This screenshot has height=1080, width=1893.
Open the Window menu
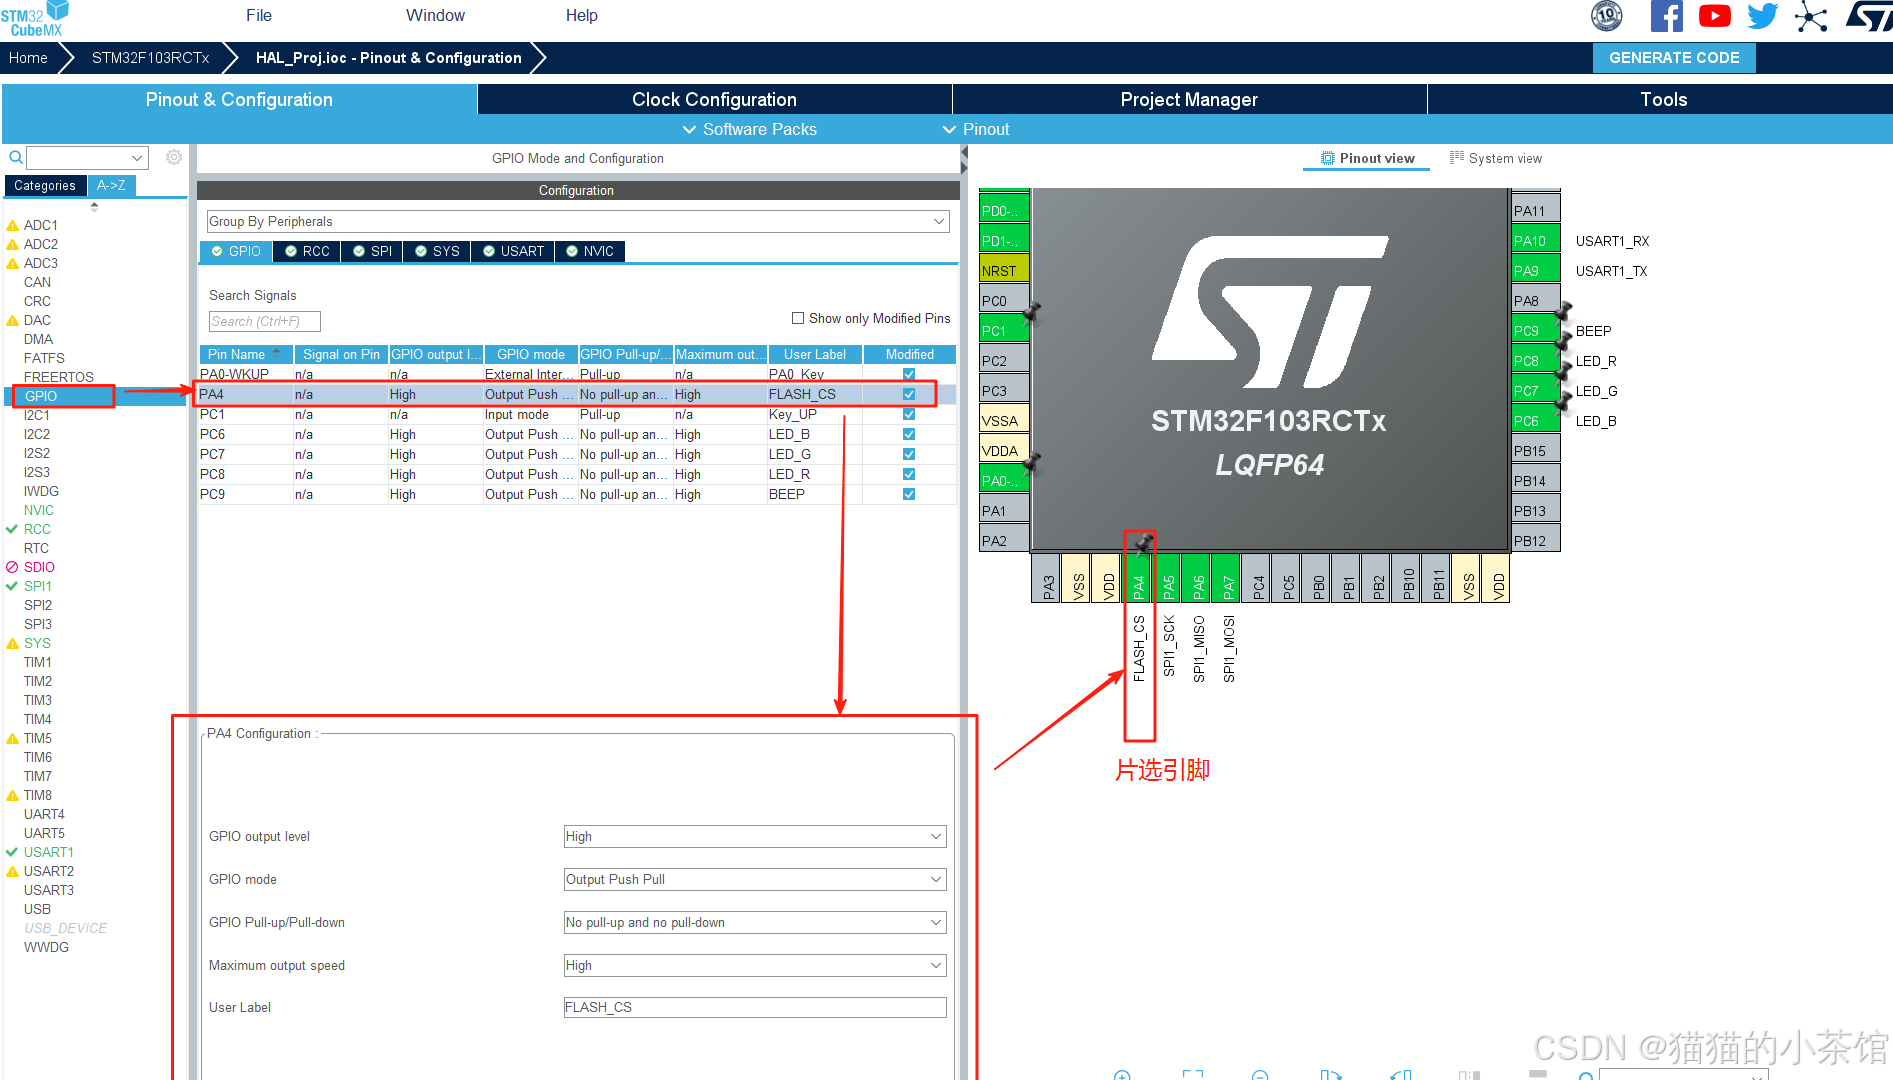(435, 15)
